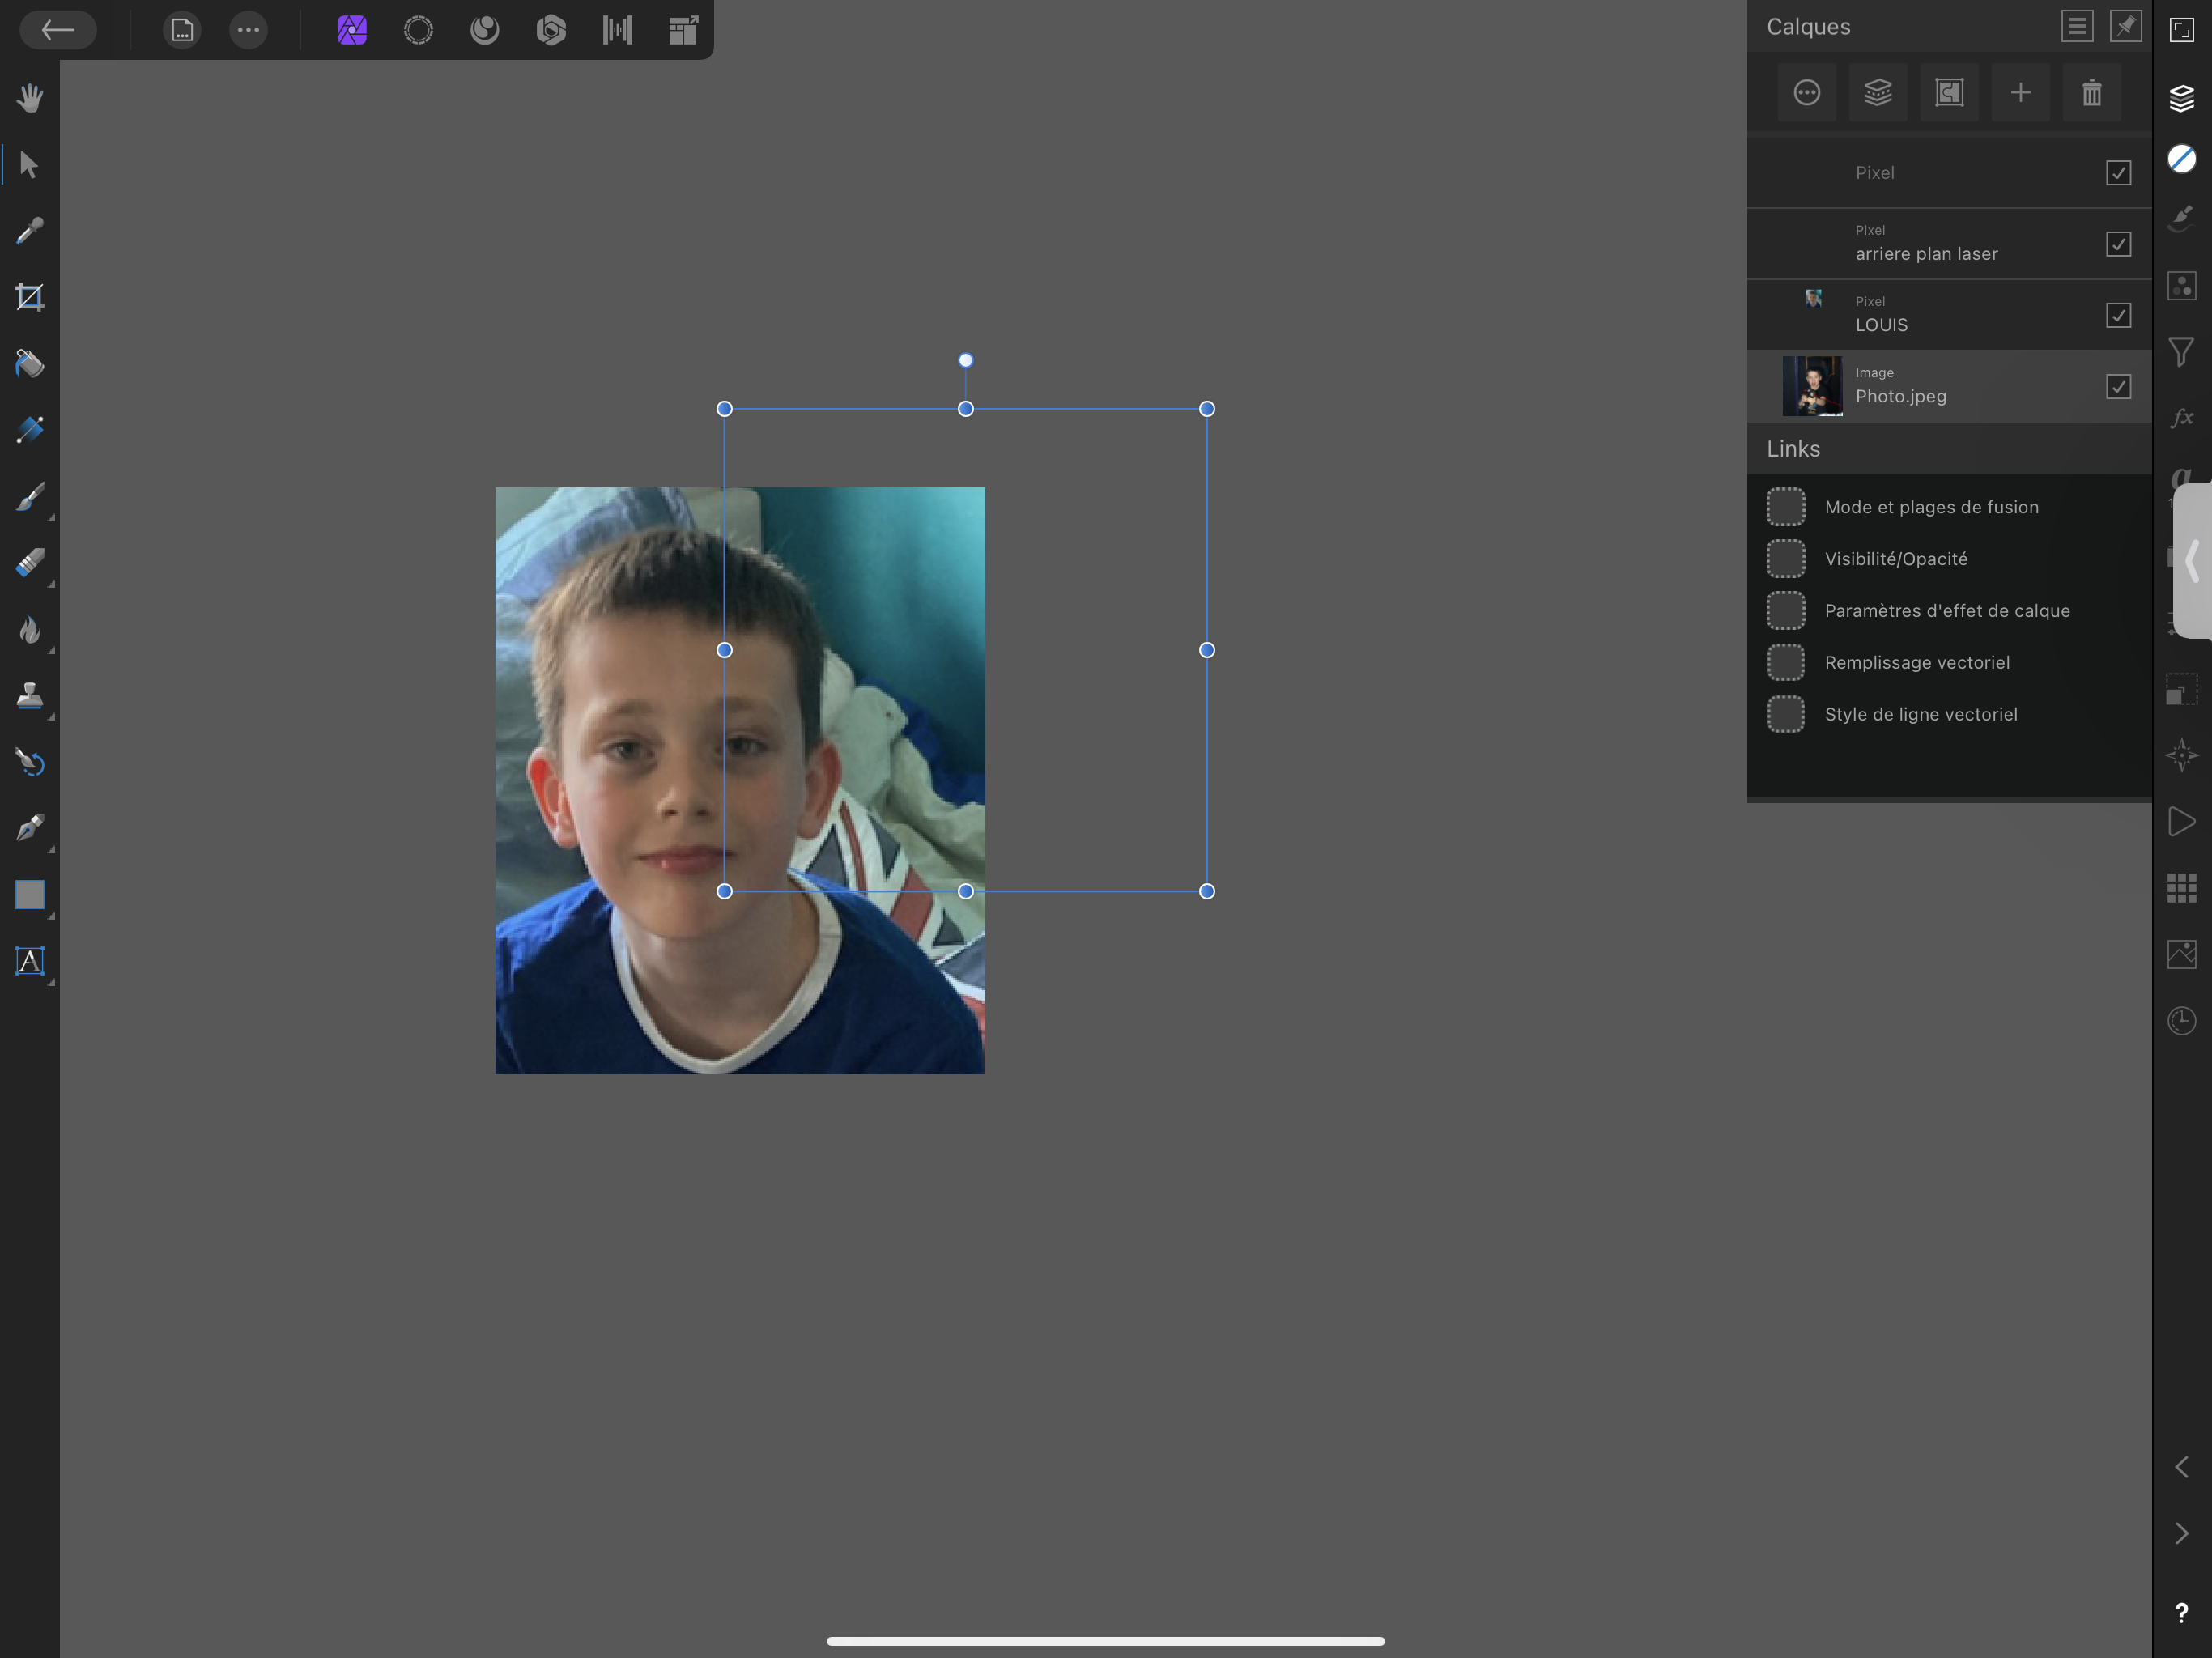Open the help question mark

[2181, 1613]
